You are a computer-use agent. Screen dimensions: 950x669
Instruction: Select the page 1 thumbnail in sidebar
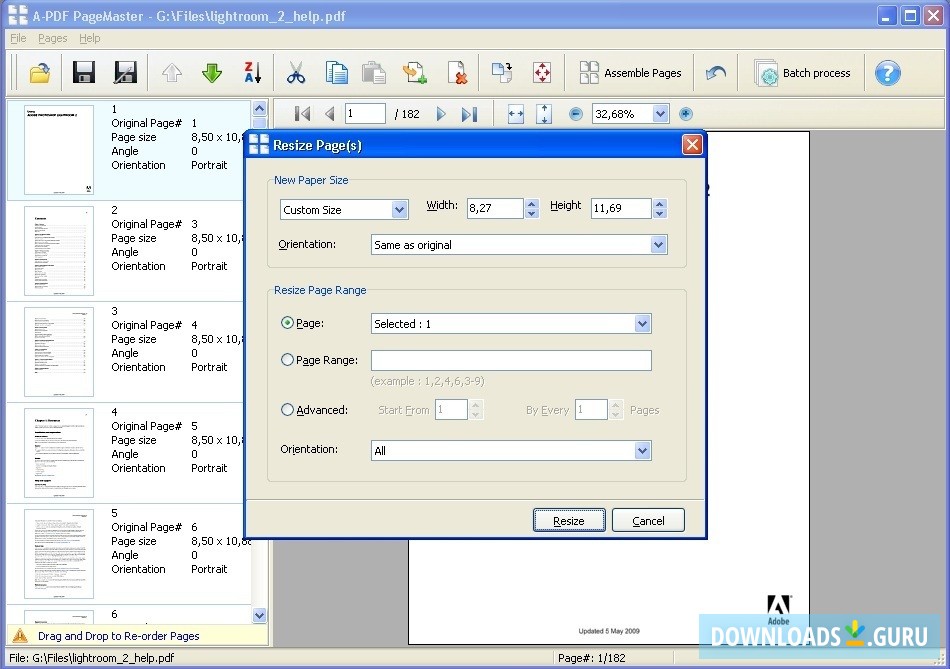click(x=58, y=148)
